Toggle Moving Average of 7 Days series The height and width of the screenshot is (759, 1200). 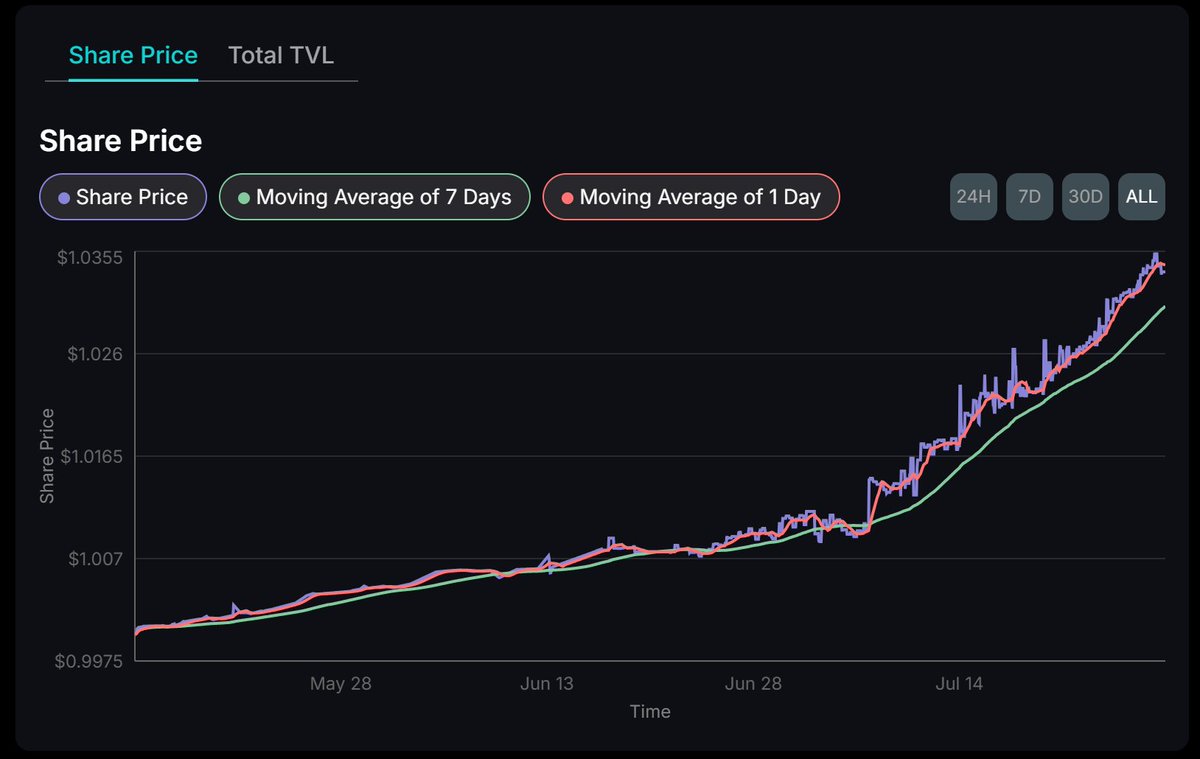pos(374,197)
